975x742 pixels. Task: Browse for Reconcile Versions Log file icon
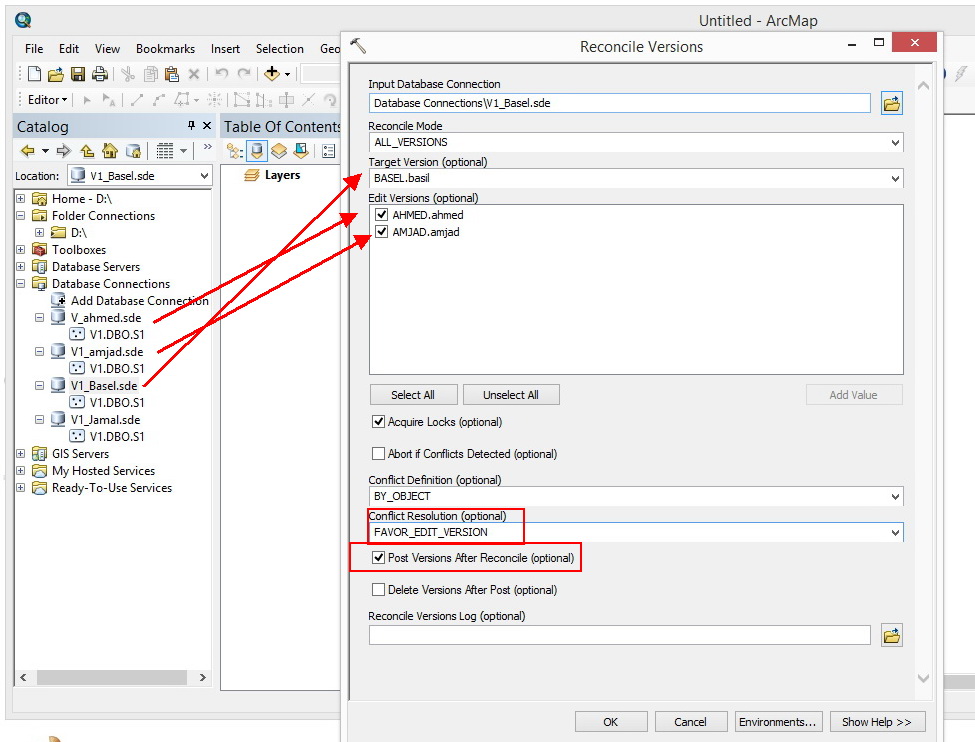coord(892,636)
